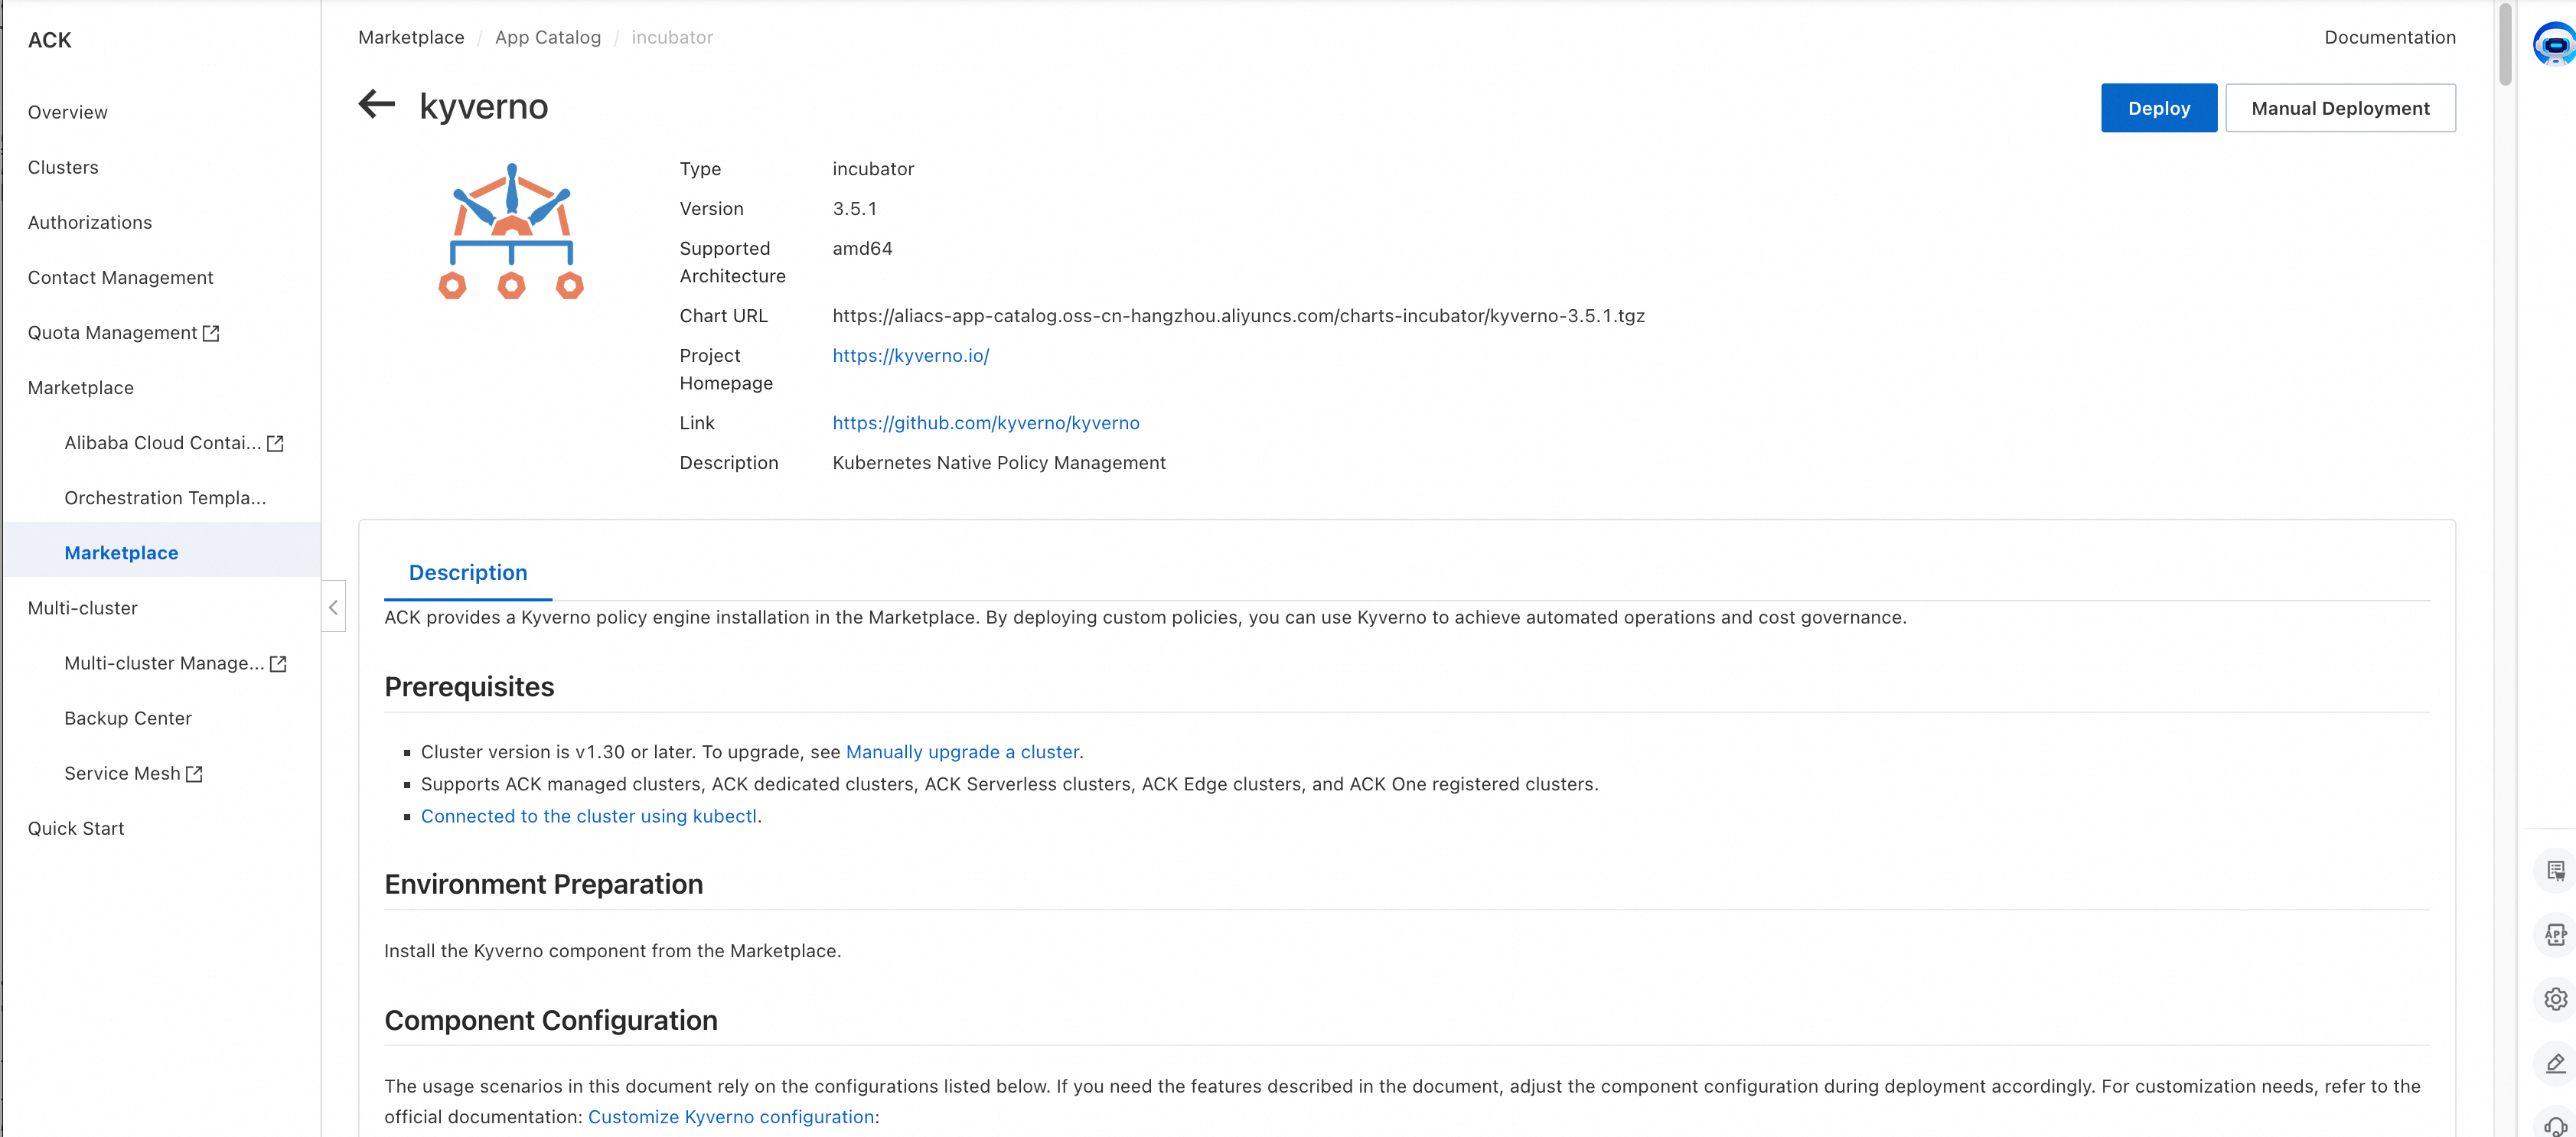Select the Description tab
2576x1137 pixels.
click(x=467, y=572)
